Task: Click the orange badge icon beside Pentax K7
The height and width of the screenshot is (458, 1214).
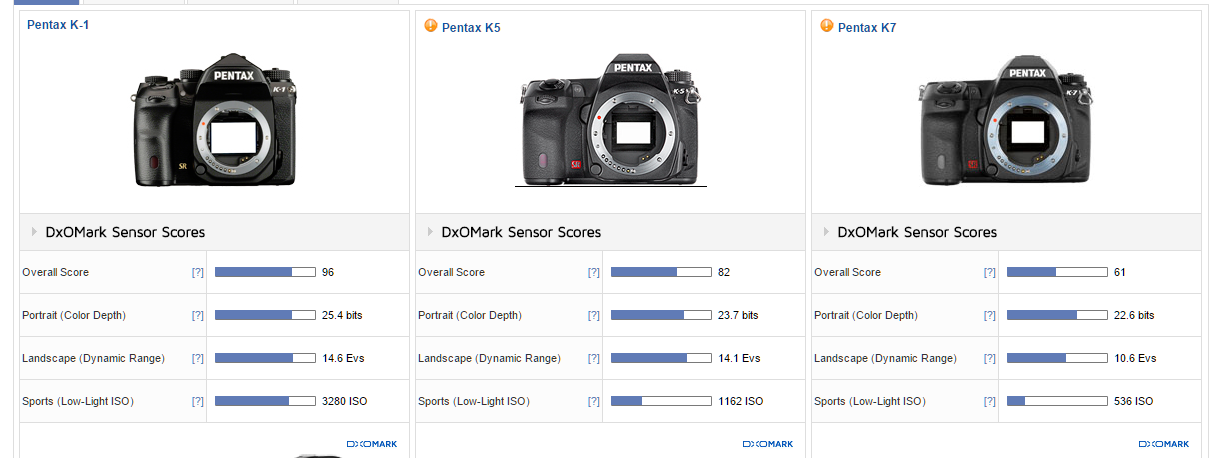Action: pos(827,26)
